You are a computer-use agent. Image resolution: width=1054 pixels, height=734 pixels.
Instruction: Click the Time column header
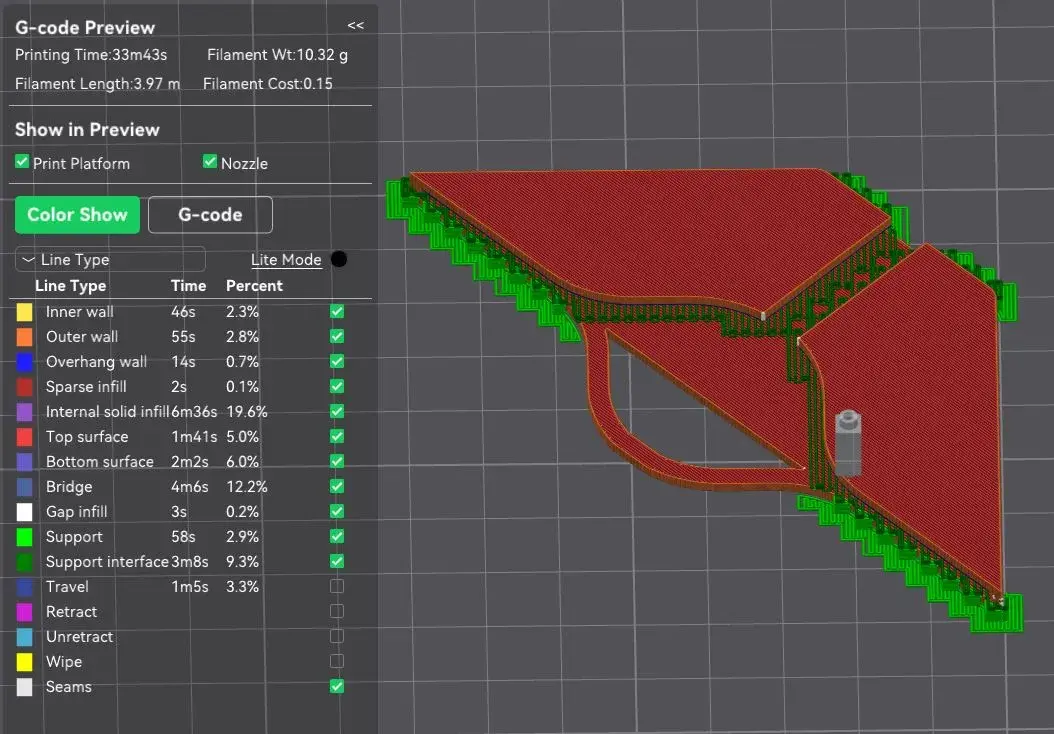pyautogui.click(x=188, y=286)
